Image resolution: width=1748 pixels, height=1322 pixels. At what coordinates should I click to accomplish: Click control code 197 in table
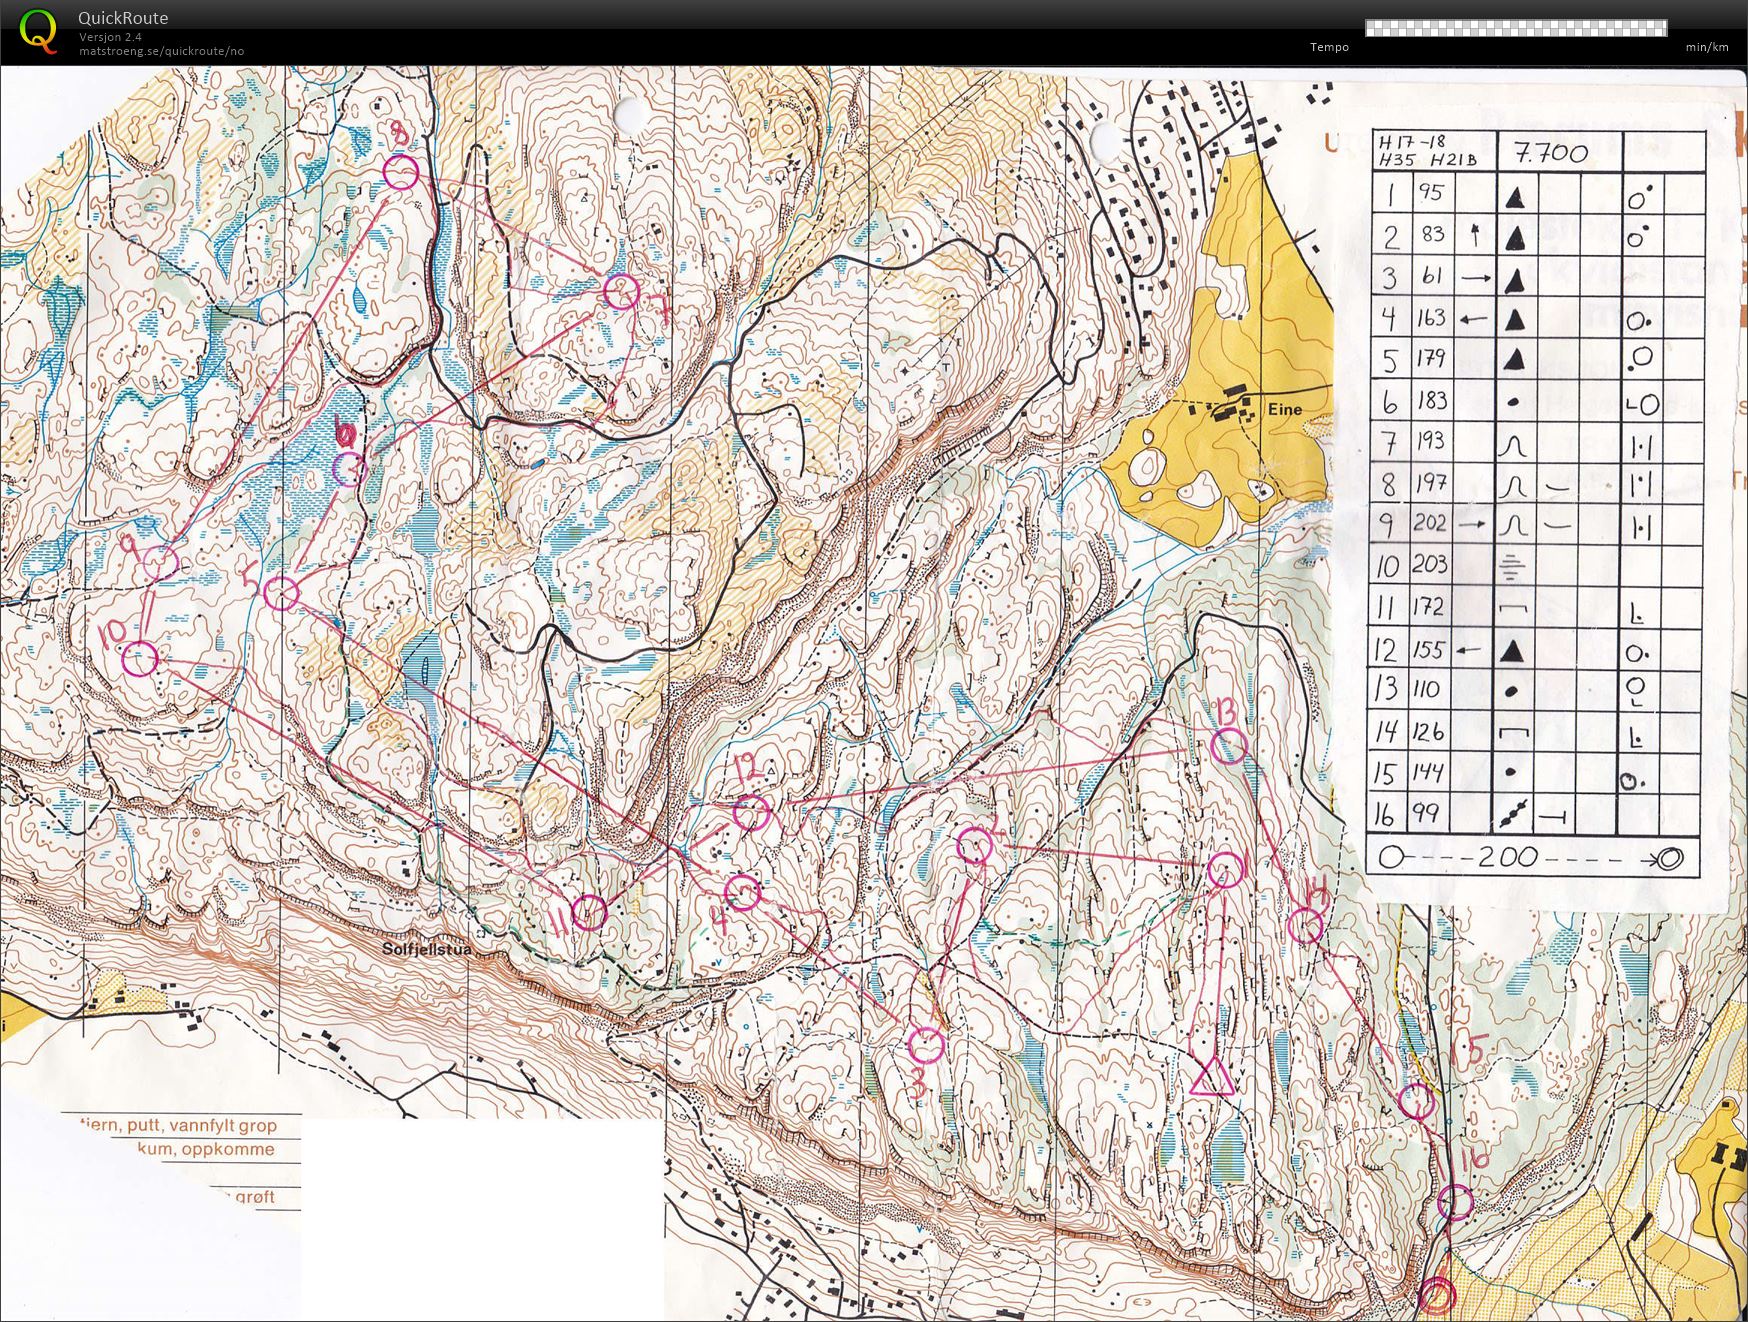click(1431, 483)
